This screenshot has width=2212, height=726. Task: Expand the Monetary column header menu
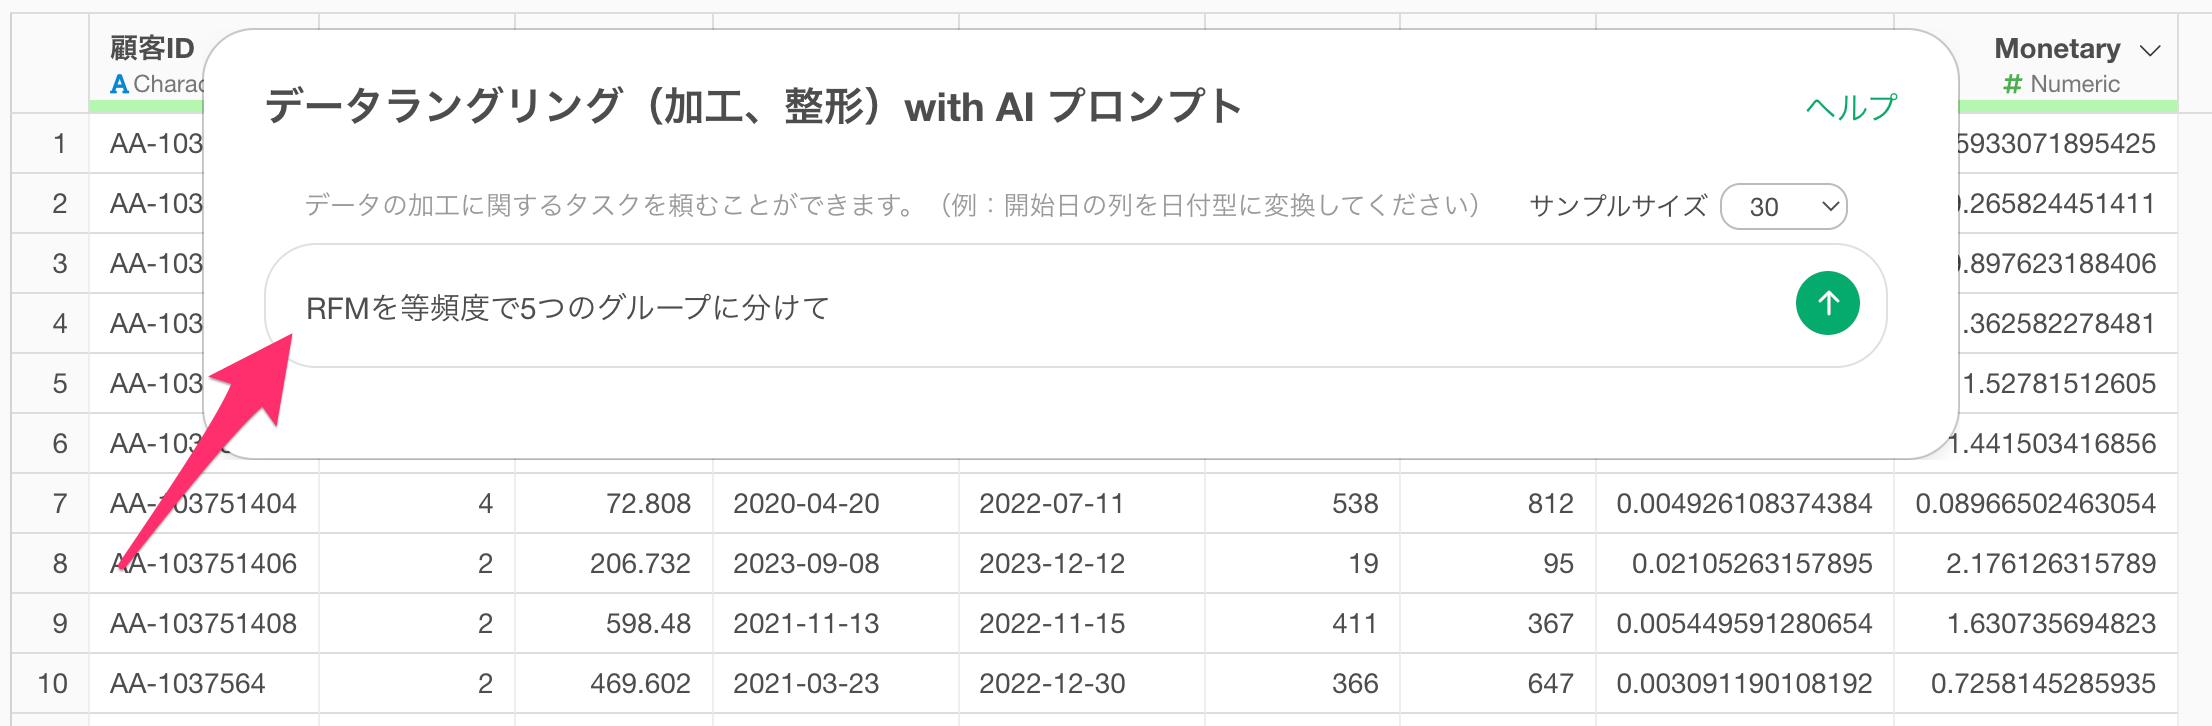2151,50
